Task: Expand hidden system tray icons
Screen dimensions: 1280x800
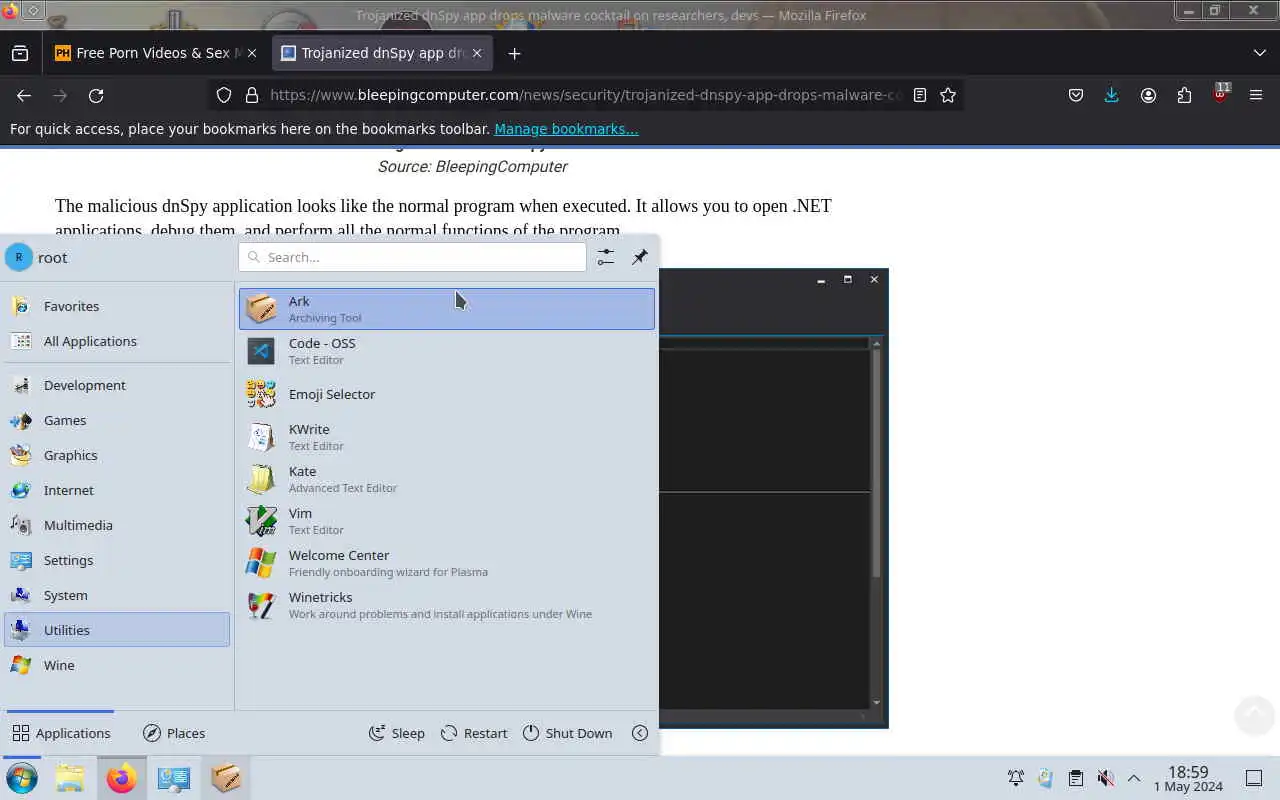Action: click(x=1134, y=778)
